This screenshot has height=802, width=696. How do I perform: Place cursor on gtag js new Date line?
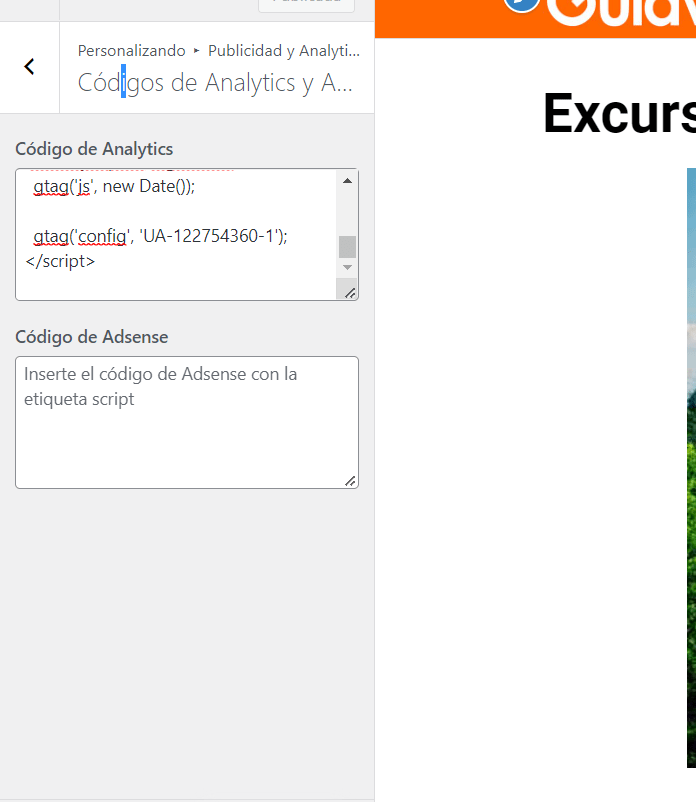click(114, 186)
